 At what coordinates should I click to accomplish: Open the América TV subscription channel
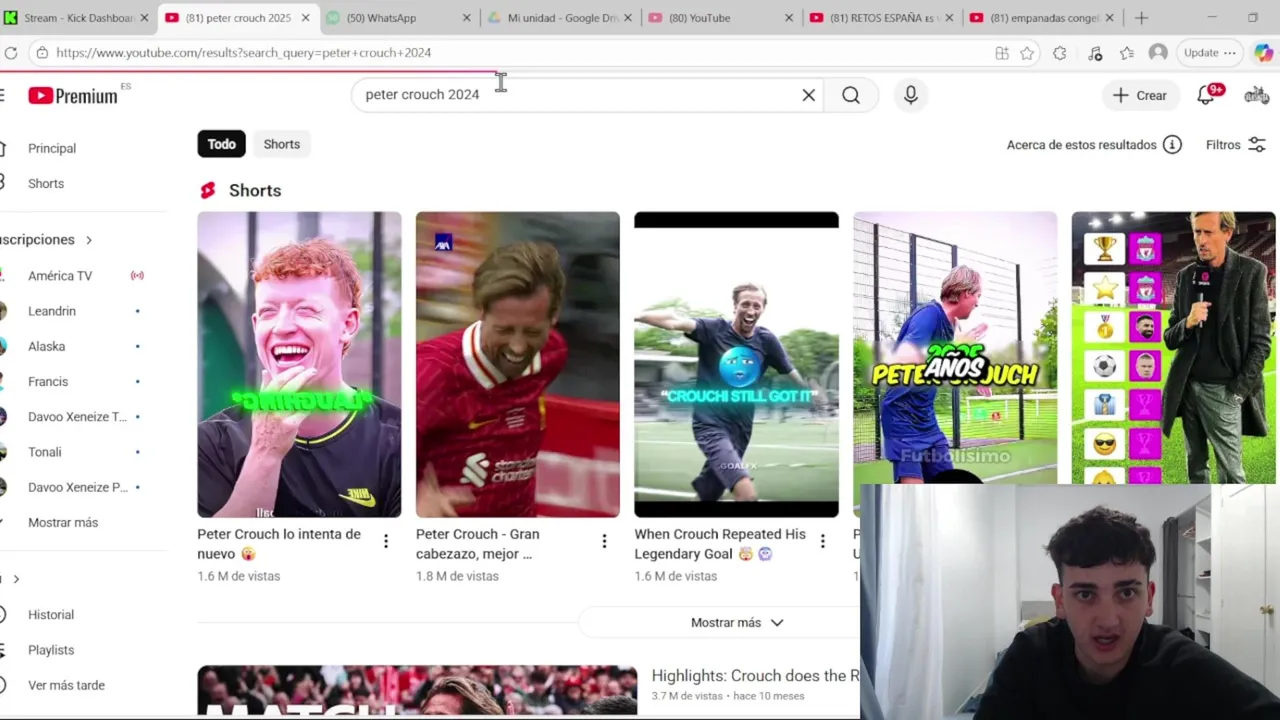point(60,276)
